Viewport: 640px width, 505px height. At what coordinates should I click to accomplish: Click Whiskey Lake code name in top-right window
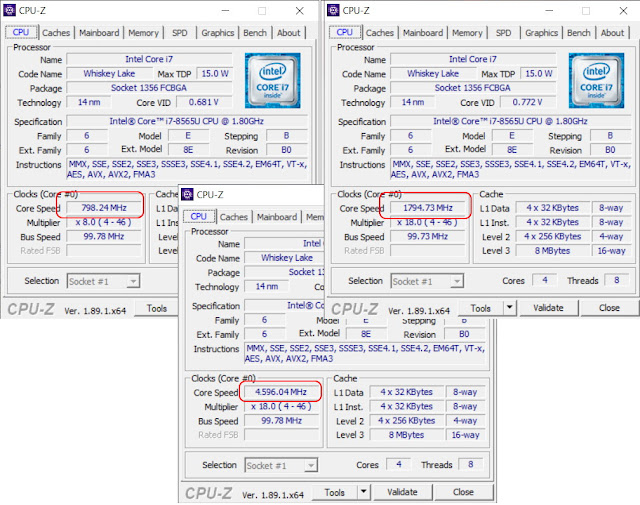[433, 73]
